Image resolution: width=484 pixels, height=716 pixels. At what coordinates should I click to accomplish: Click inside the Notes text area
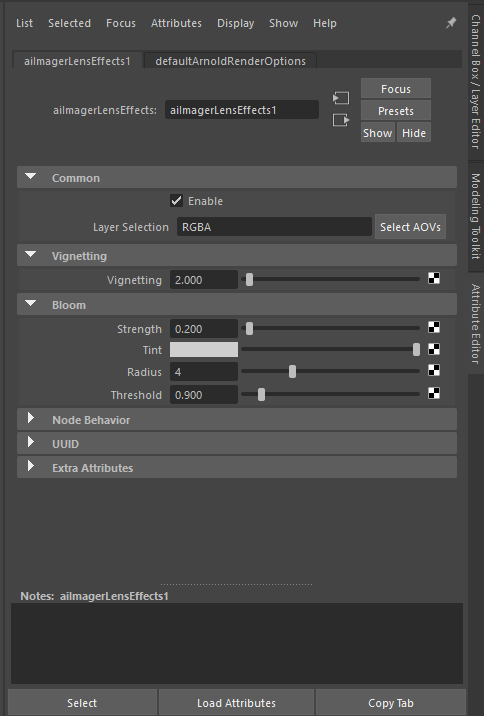click(237, 643)
